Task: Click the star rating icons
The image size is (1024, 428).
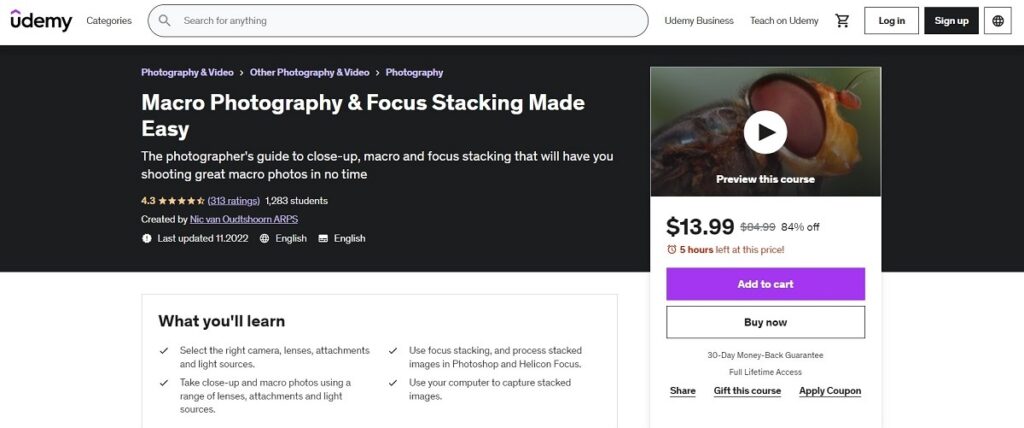Action: tap(182, 201)
